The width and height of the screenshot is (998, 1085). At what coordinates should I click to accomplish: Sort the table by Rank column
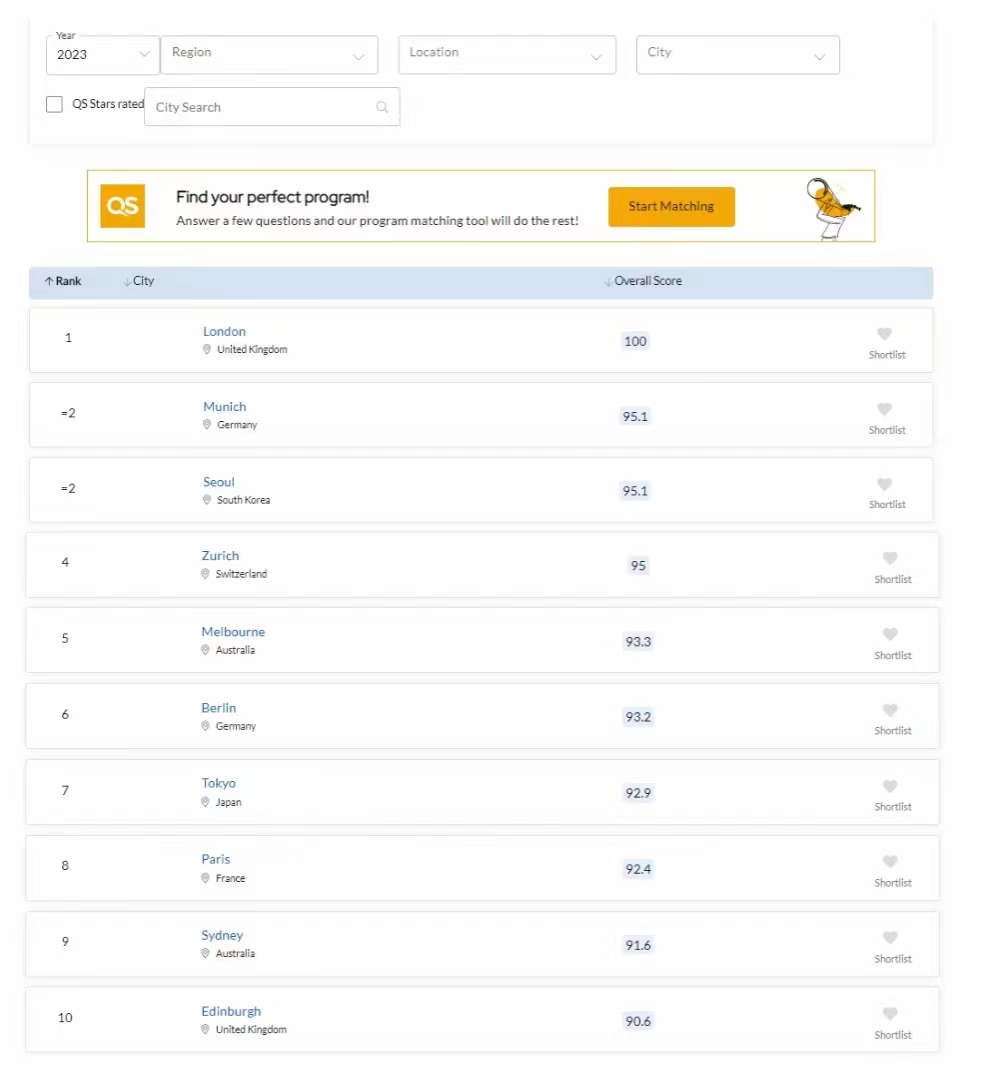click(63, 282)
